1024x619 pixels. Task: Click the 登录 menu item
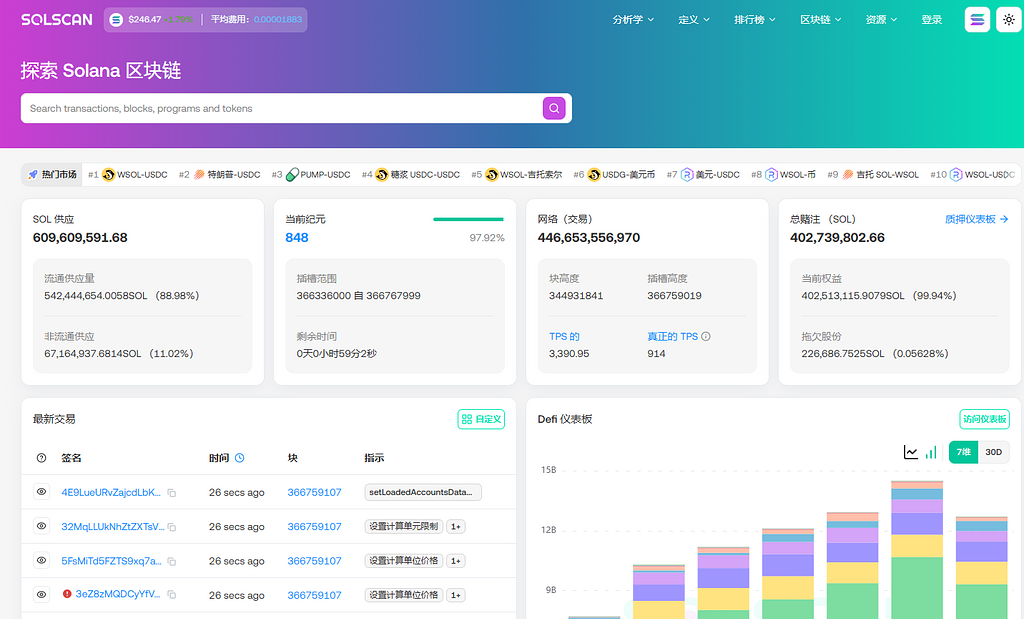[931, 20]
